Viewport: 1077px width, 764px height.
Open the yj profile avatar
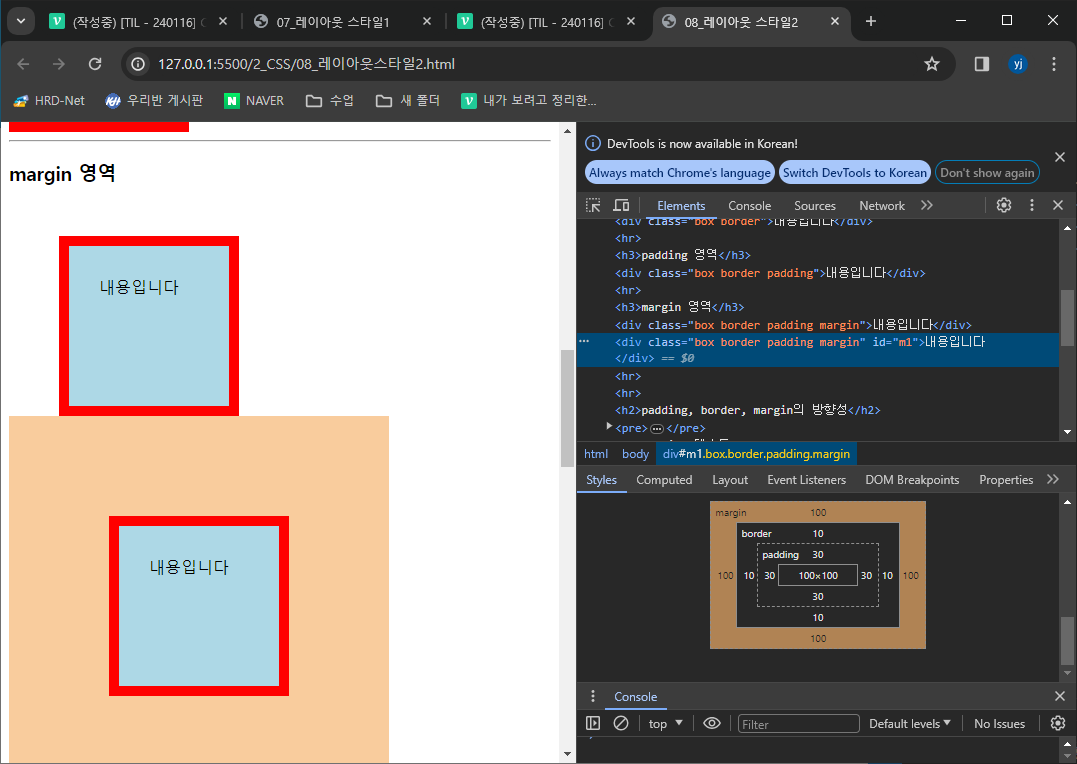[x=1018, y=64]
